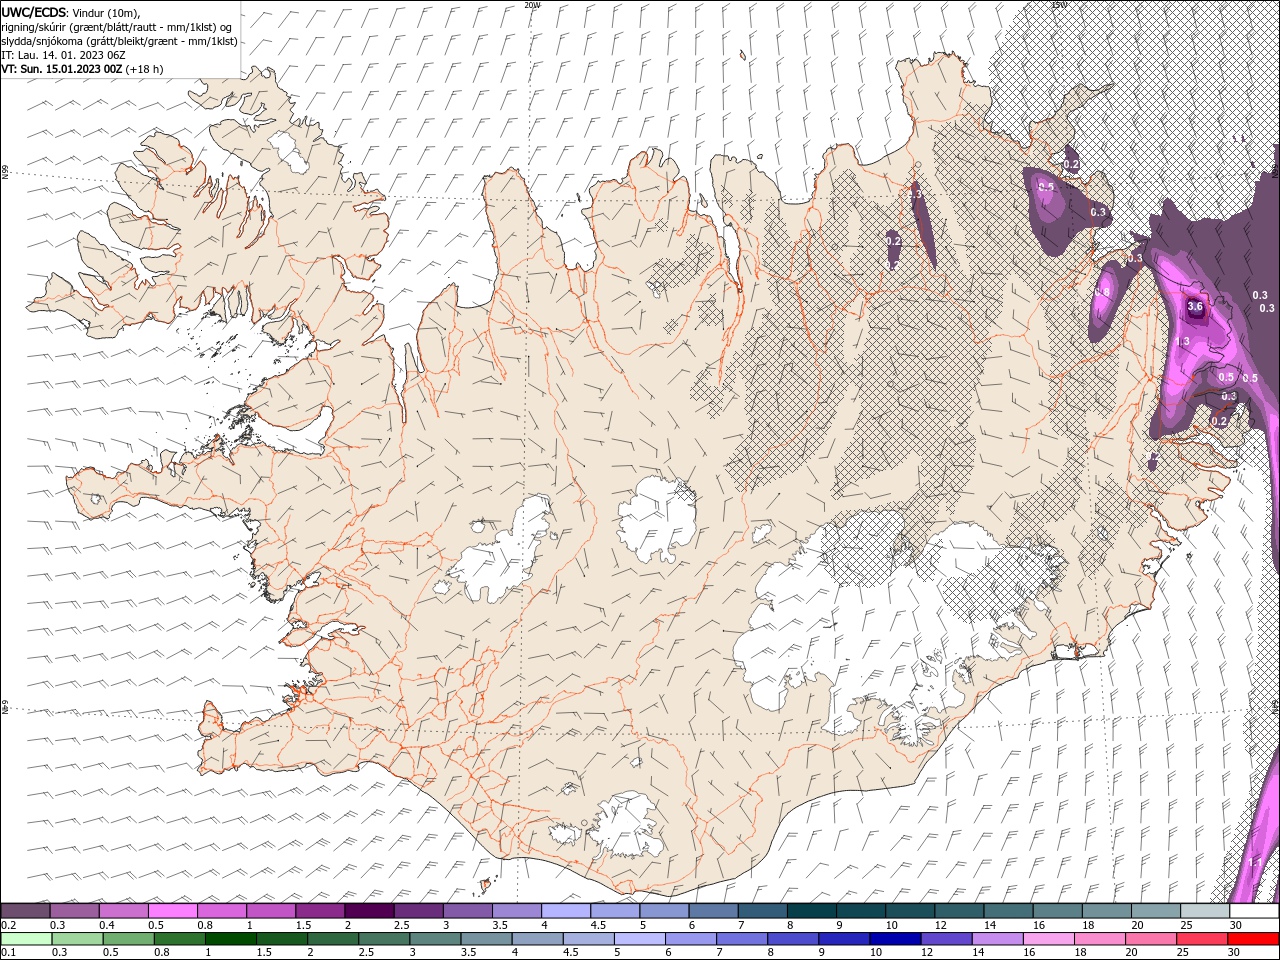
Task: Select the bright pink 0.5 swatch in upper legend row
Action: click(x=173, y=911)
